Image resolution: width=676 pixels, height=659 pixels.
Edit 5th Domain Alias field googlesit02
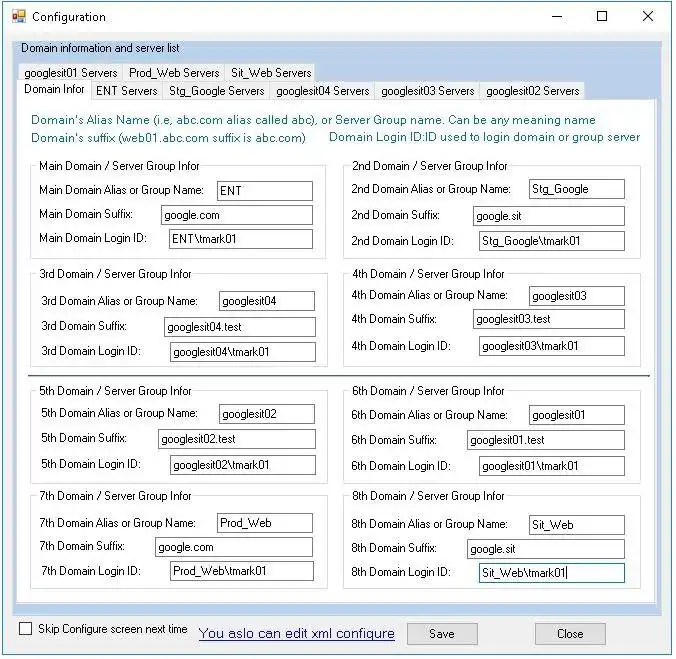click(x=267, y=414)
